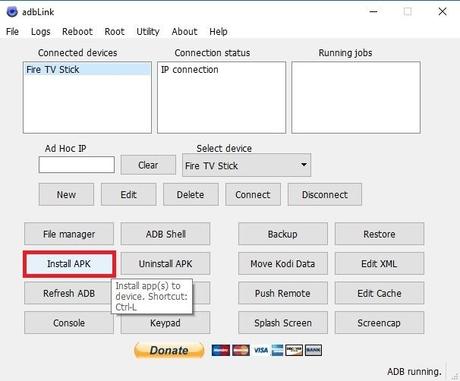460x381 pixels.
Task: Click into the Ad Hoc IP field
Action: pyautogui.click(x=77, y=165)
